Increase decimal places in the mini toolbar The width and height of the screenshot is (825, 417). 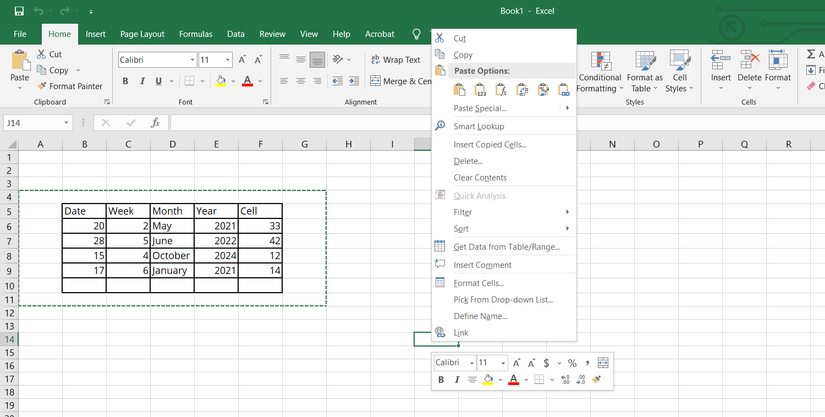(x=564, y=380)
